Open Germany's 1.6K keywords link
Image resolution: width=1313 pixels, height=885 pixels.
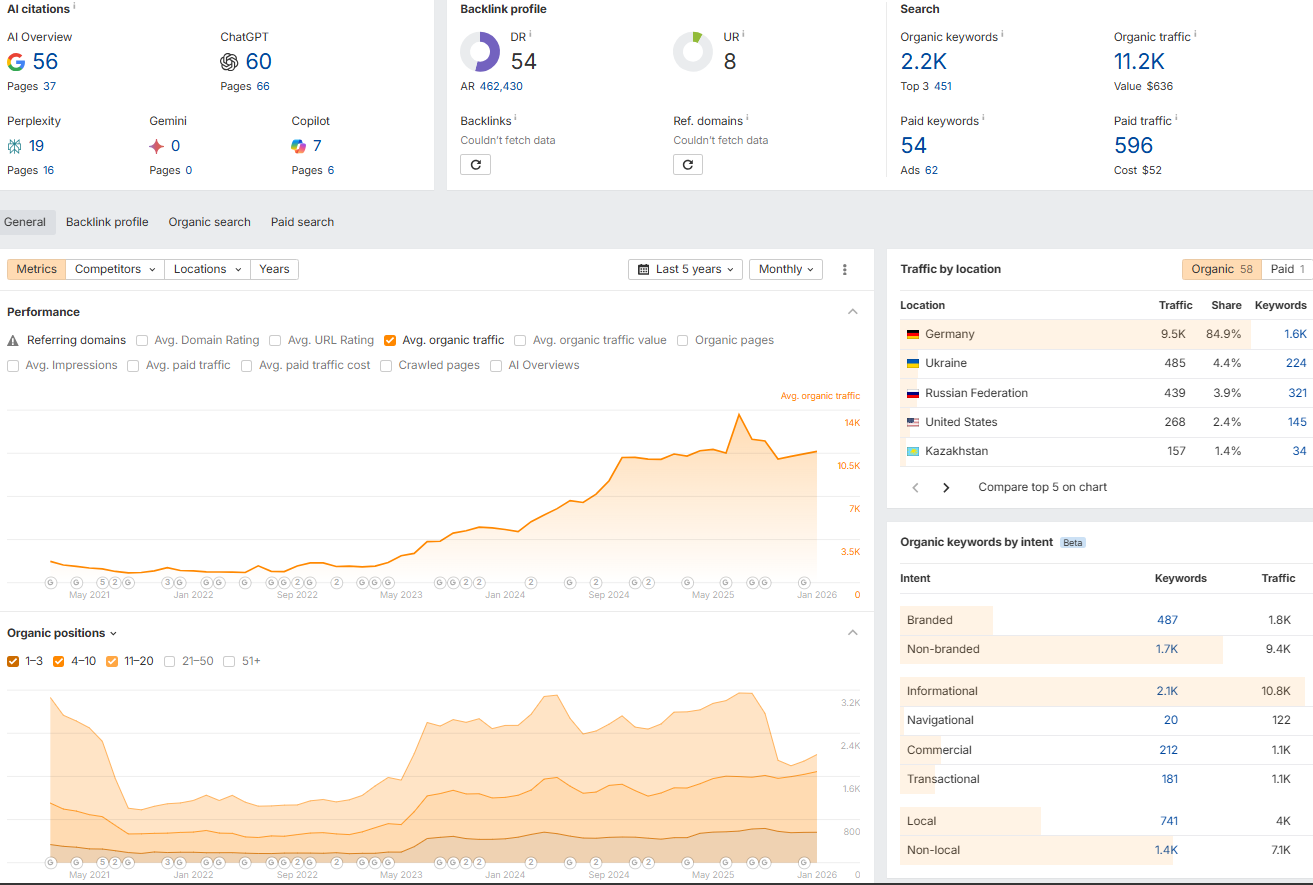1295,334
